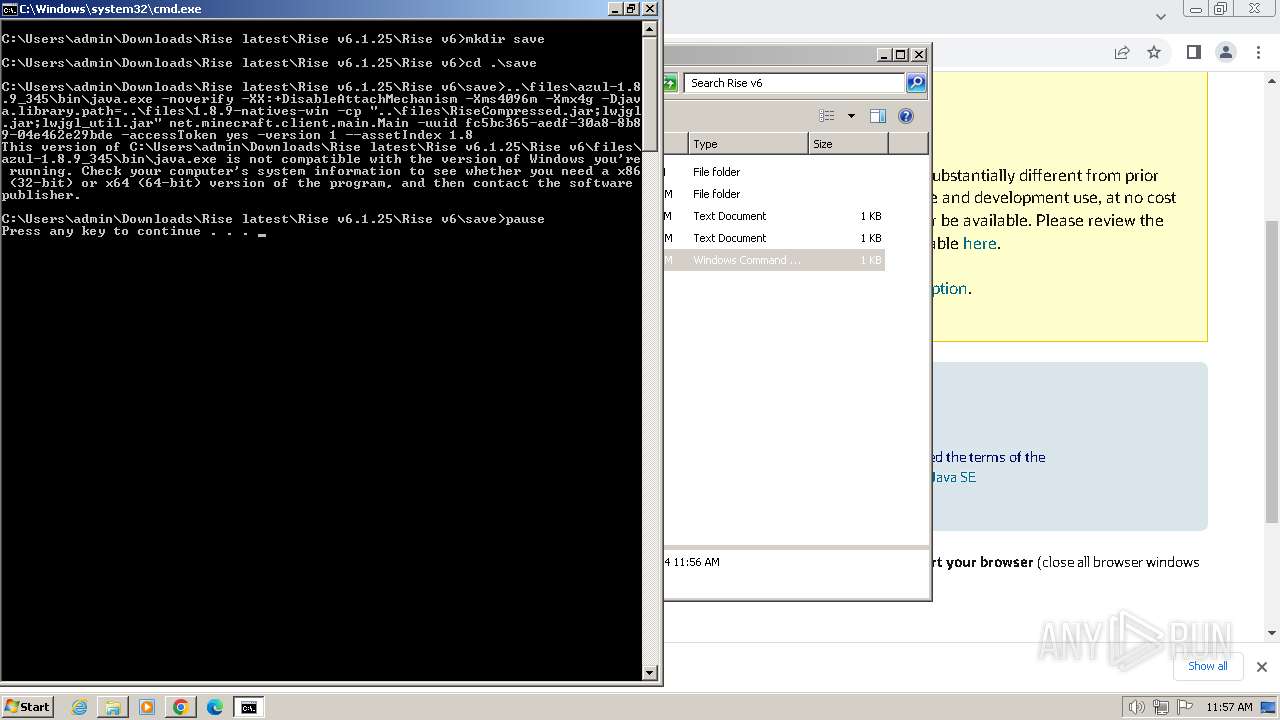The height and width of the screenshot is (720, 1280).
Task: Click the search magnifier button in Explorer
Action: tap(915, 83)
